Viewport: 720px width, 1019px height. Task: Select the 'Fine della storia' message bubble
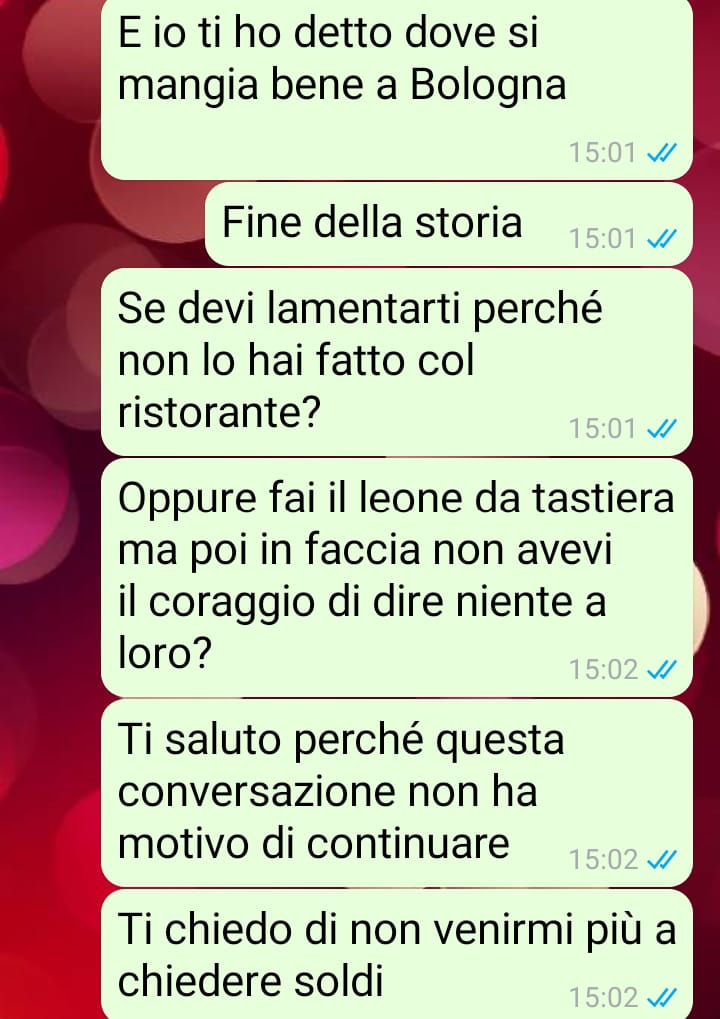pyautogui.click(x=448, y=224)
